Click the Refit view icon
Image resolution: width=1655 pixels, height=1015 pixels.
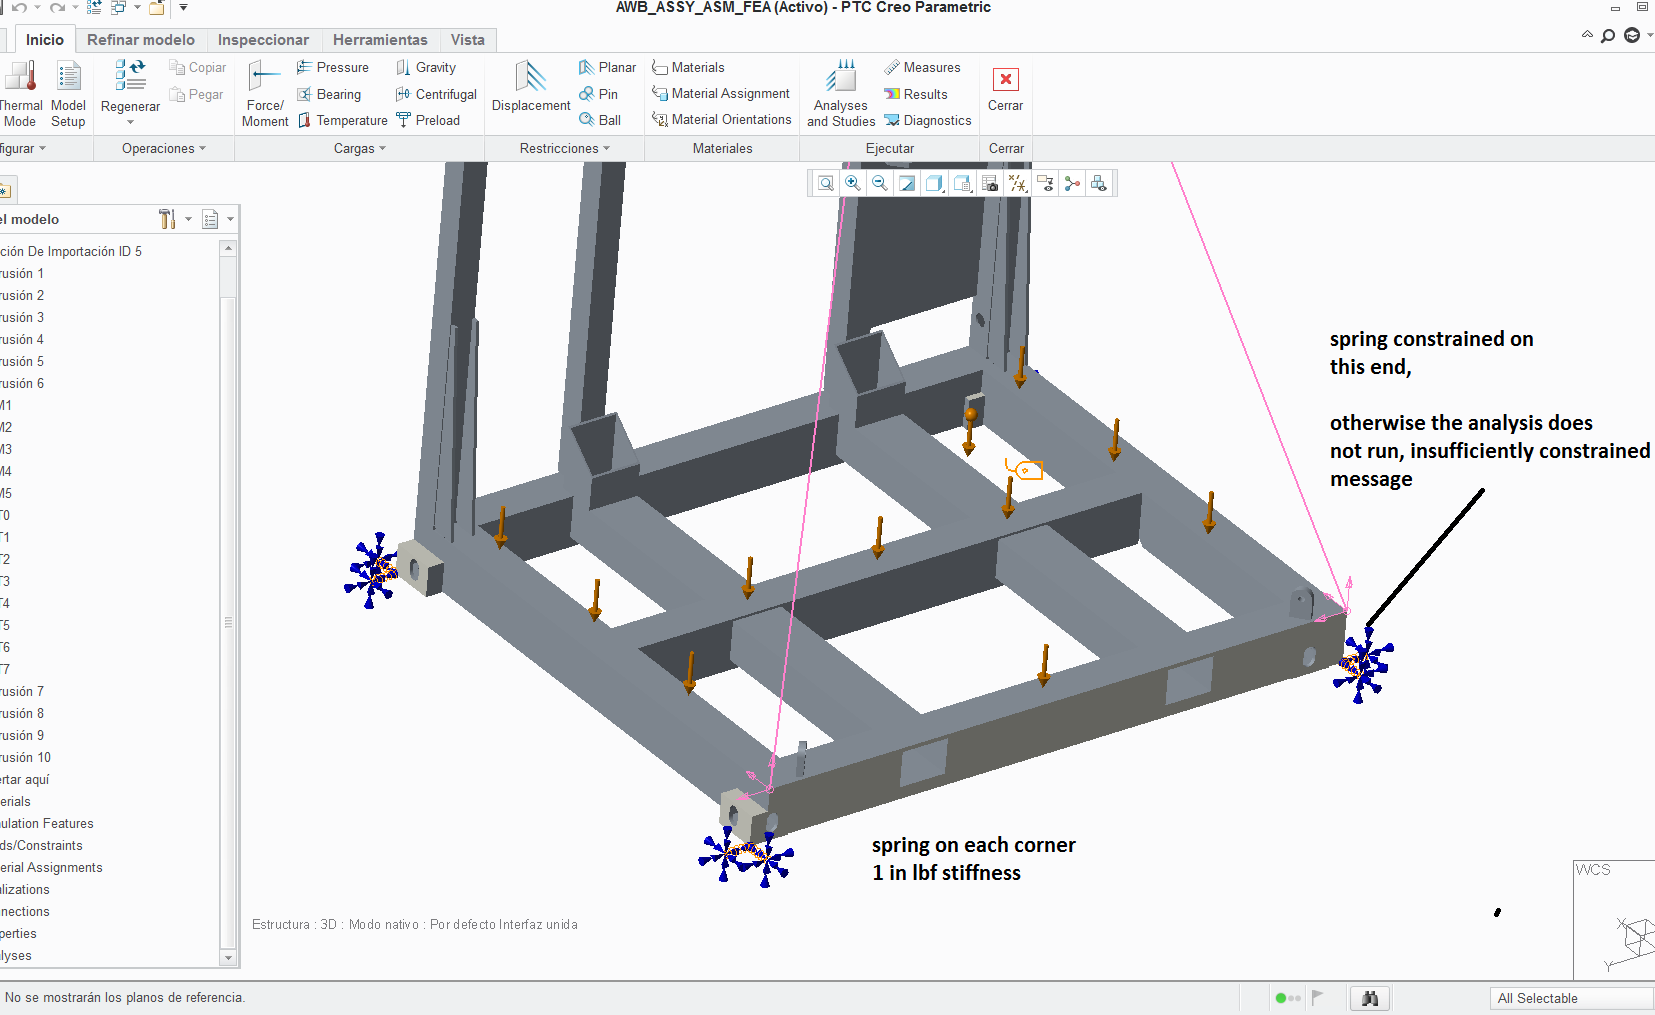point(826,183)
